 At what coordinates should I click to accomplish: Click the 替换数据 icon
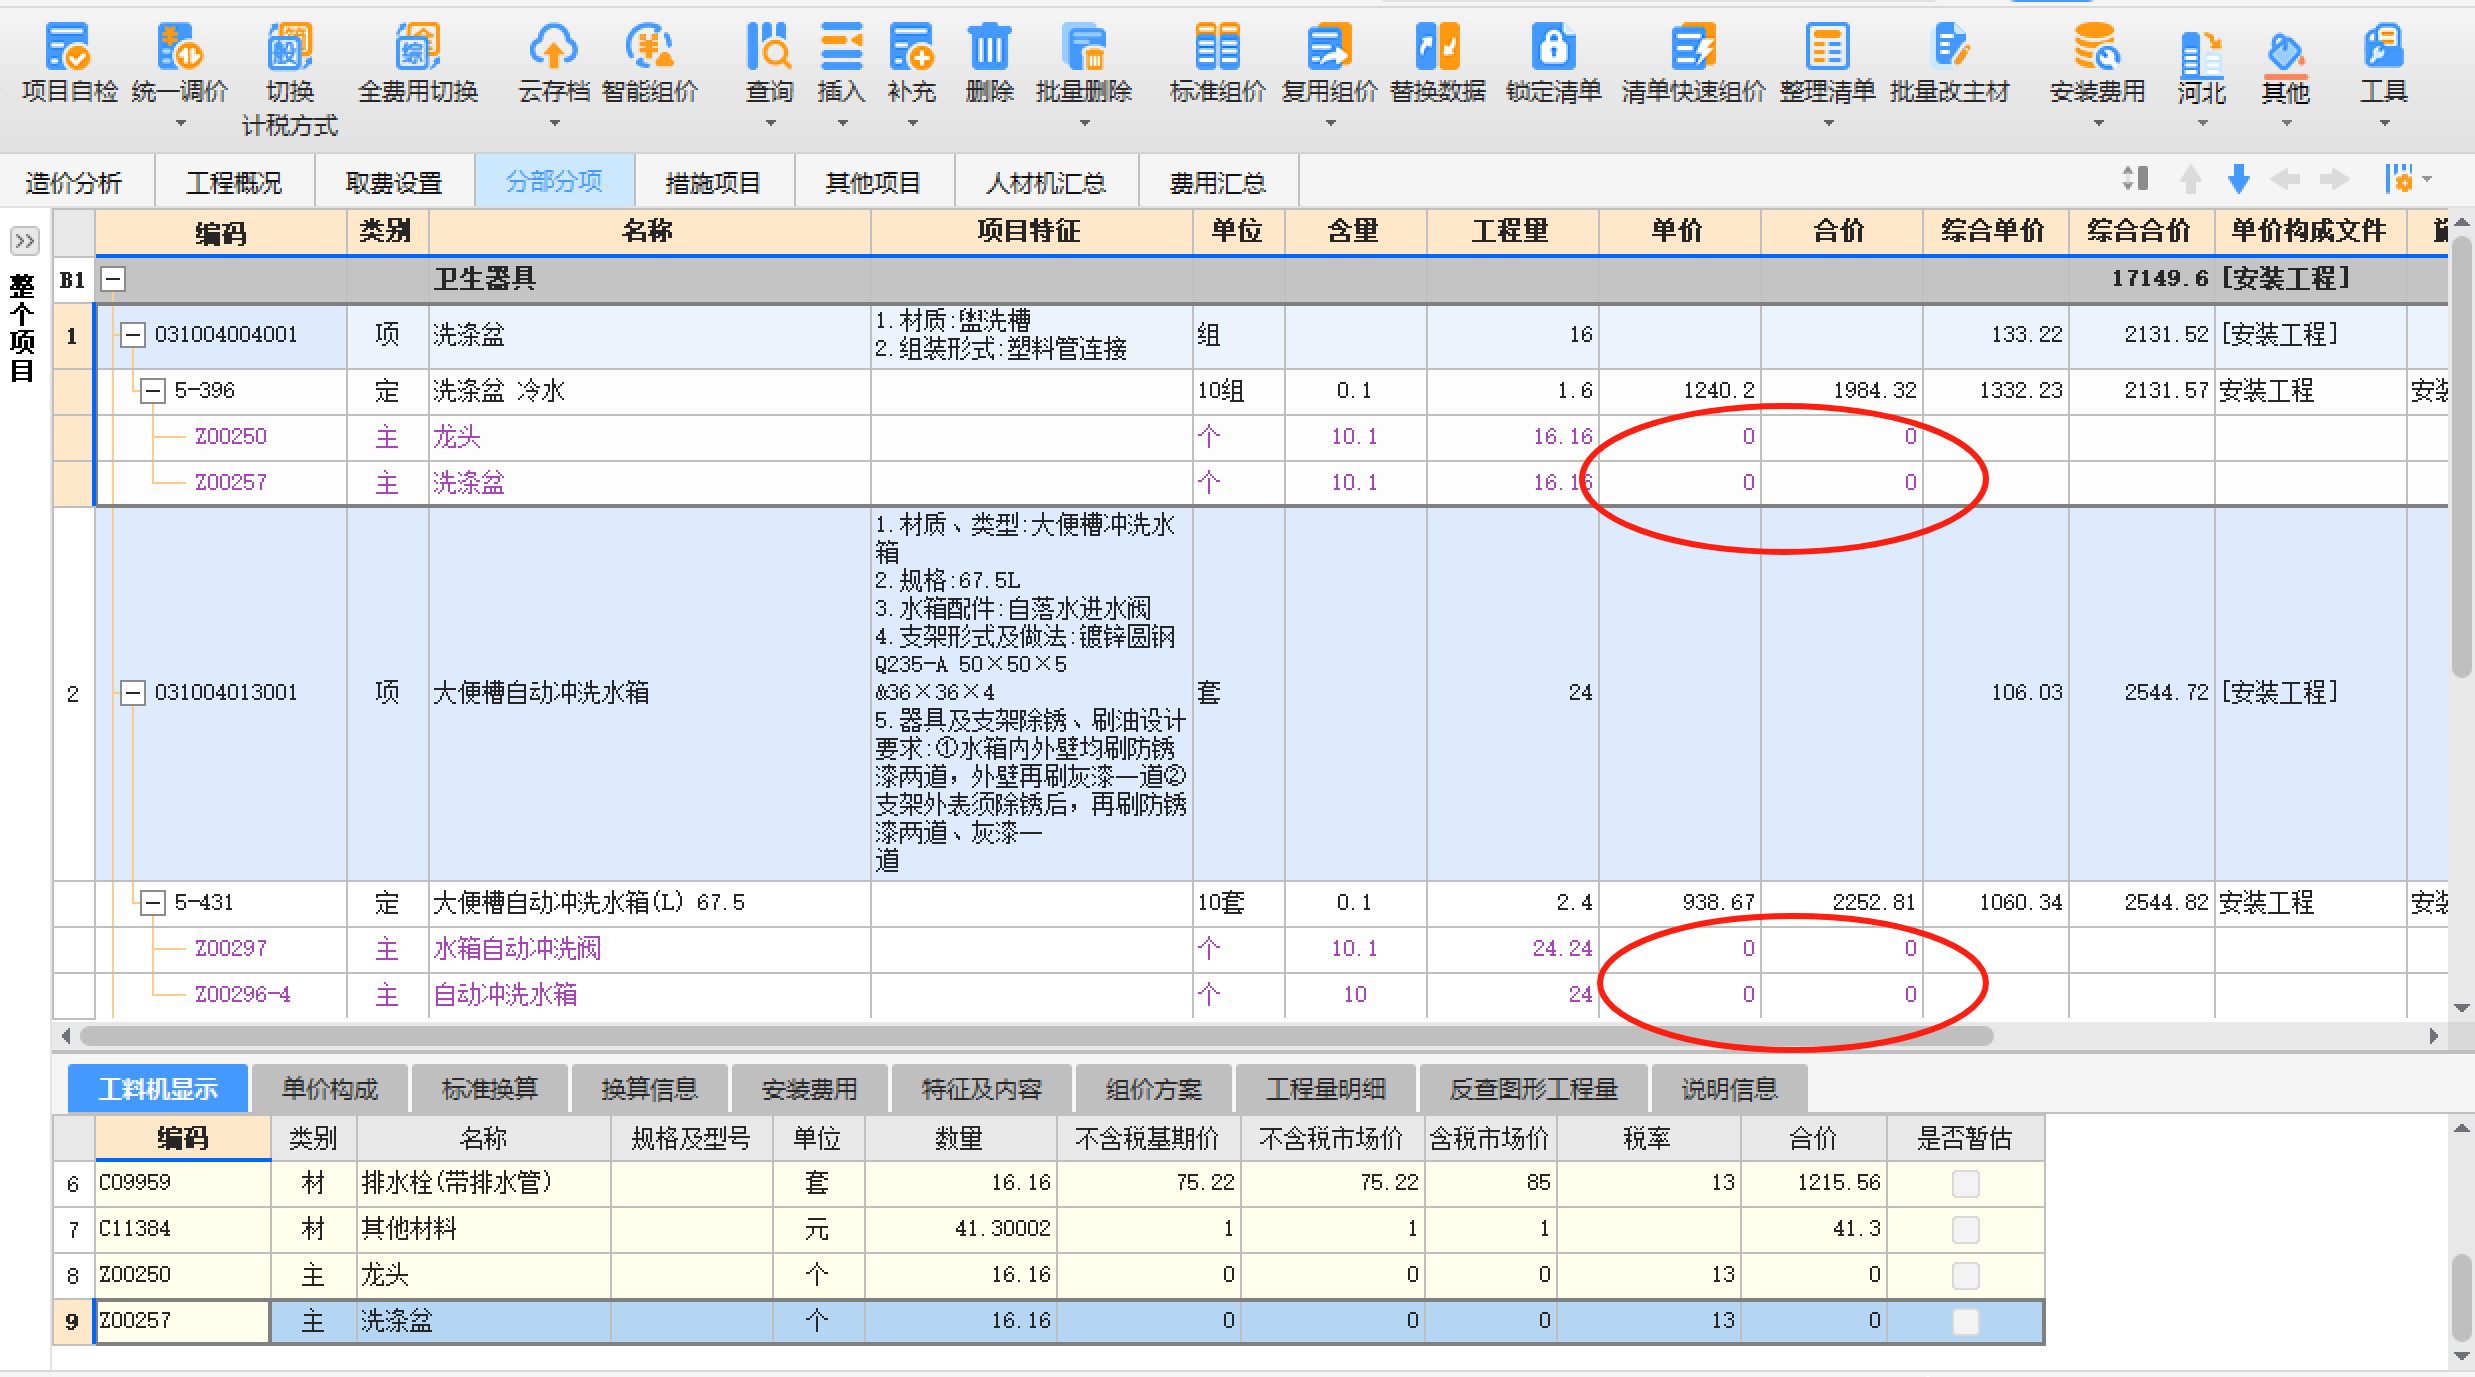tap(1437, 47)
